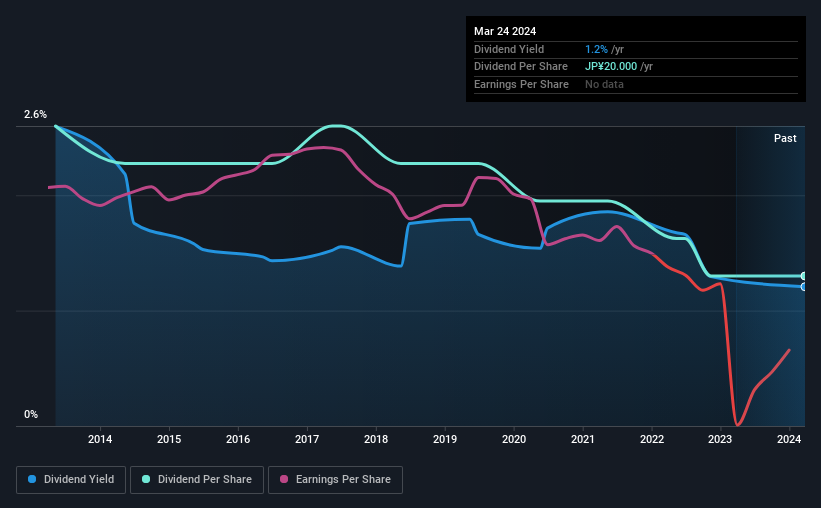Select the 2024 x-axis label

pos(789,439)
